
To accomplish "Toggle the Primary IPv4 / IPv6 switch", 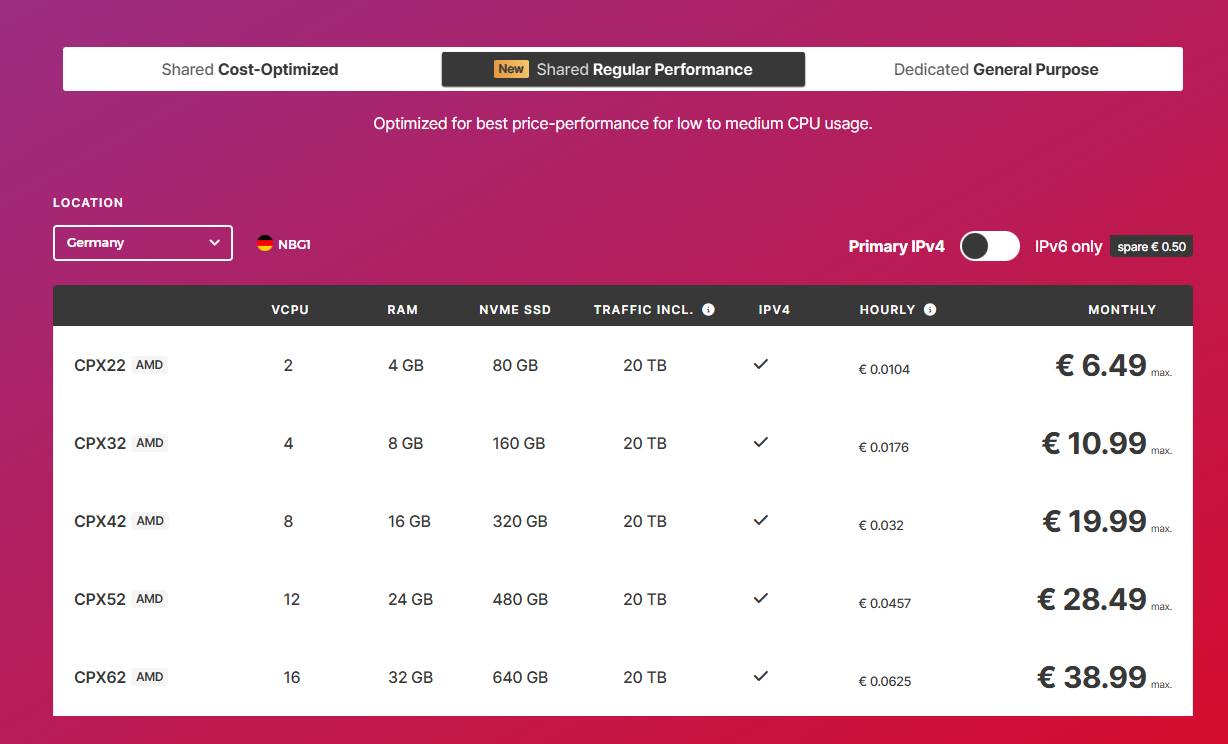I will point(989,246).
